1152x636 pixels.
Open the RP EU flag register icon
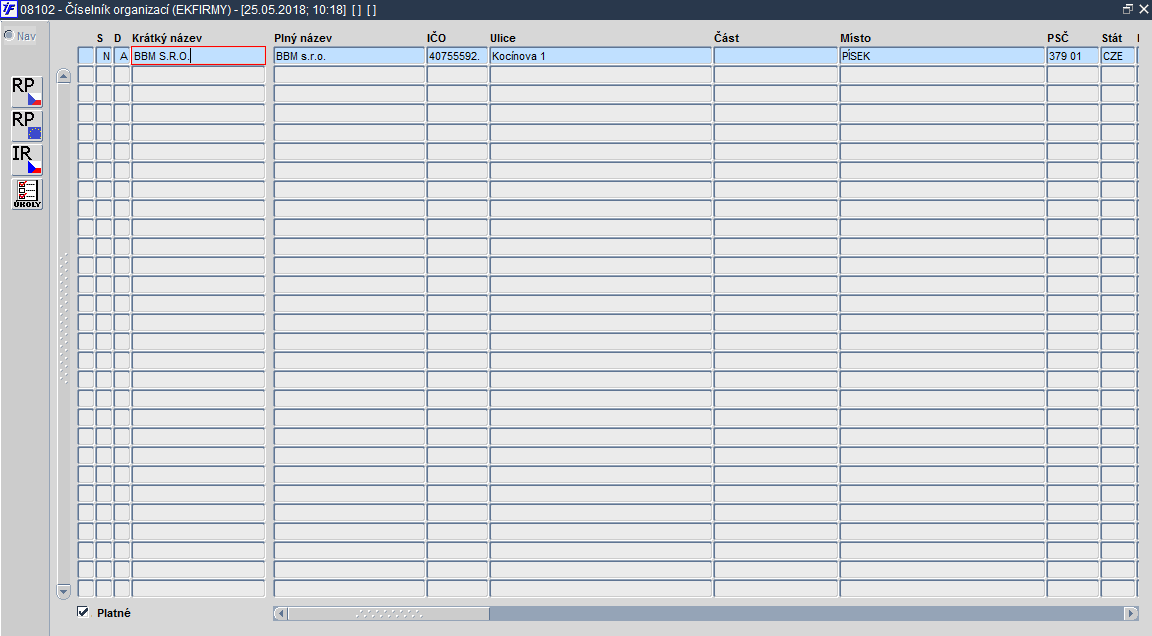pyautogui.click(x=26, y=126)
